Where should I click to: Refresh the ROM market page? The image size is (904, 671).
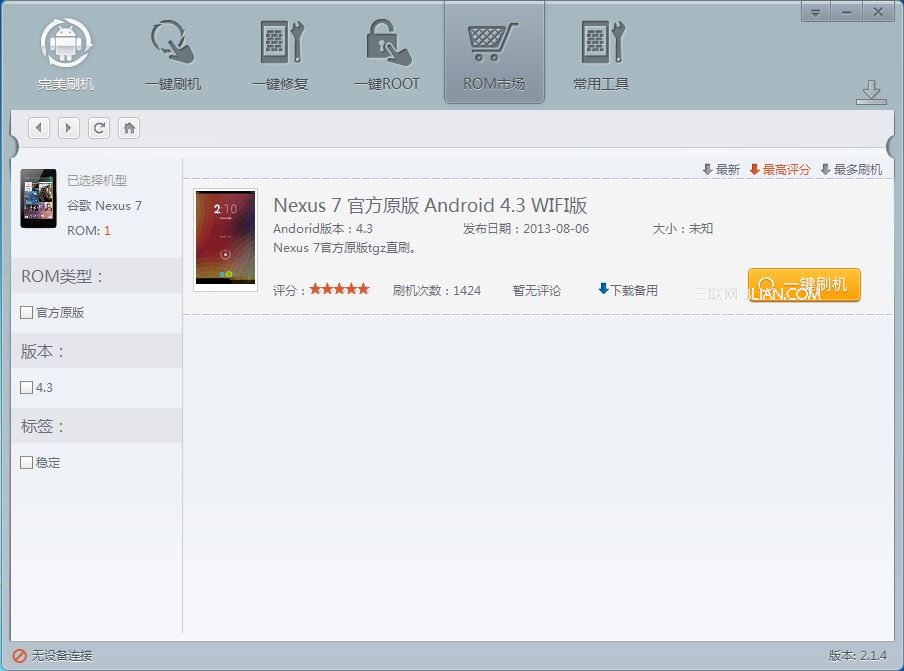(99, 127)
